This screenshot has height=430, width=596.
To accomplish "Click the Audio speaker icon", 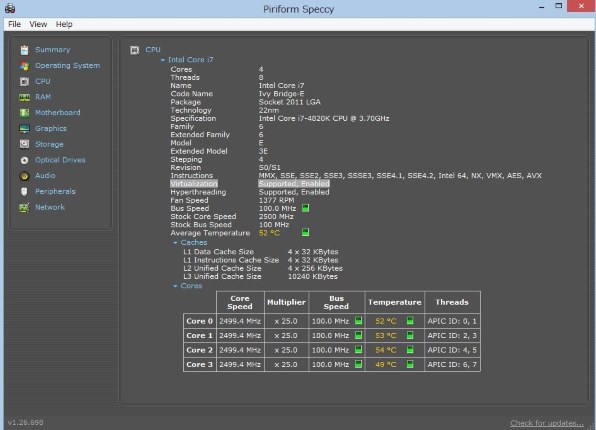I will [x=24, y=176].
